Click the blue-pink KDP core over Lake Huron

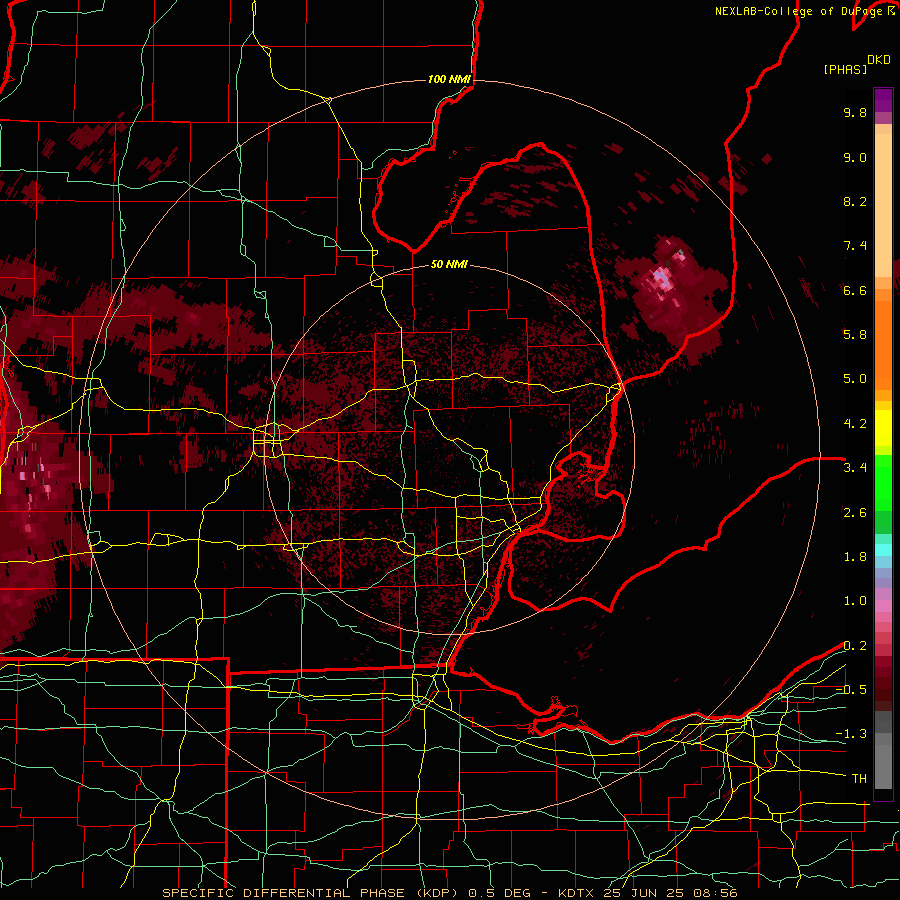click(x=663, y=280)
